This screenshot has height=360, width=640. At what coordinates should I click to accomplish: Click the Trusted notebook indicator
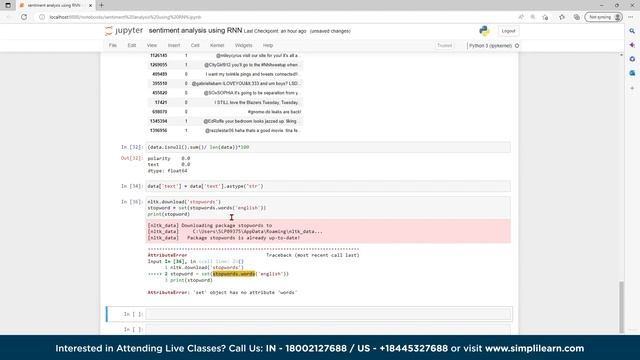click(444, 45)
